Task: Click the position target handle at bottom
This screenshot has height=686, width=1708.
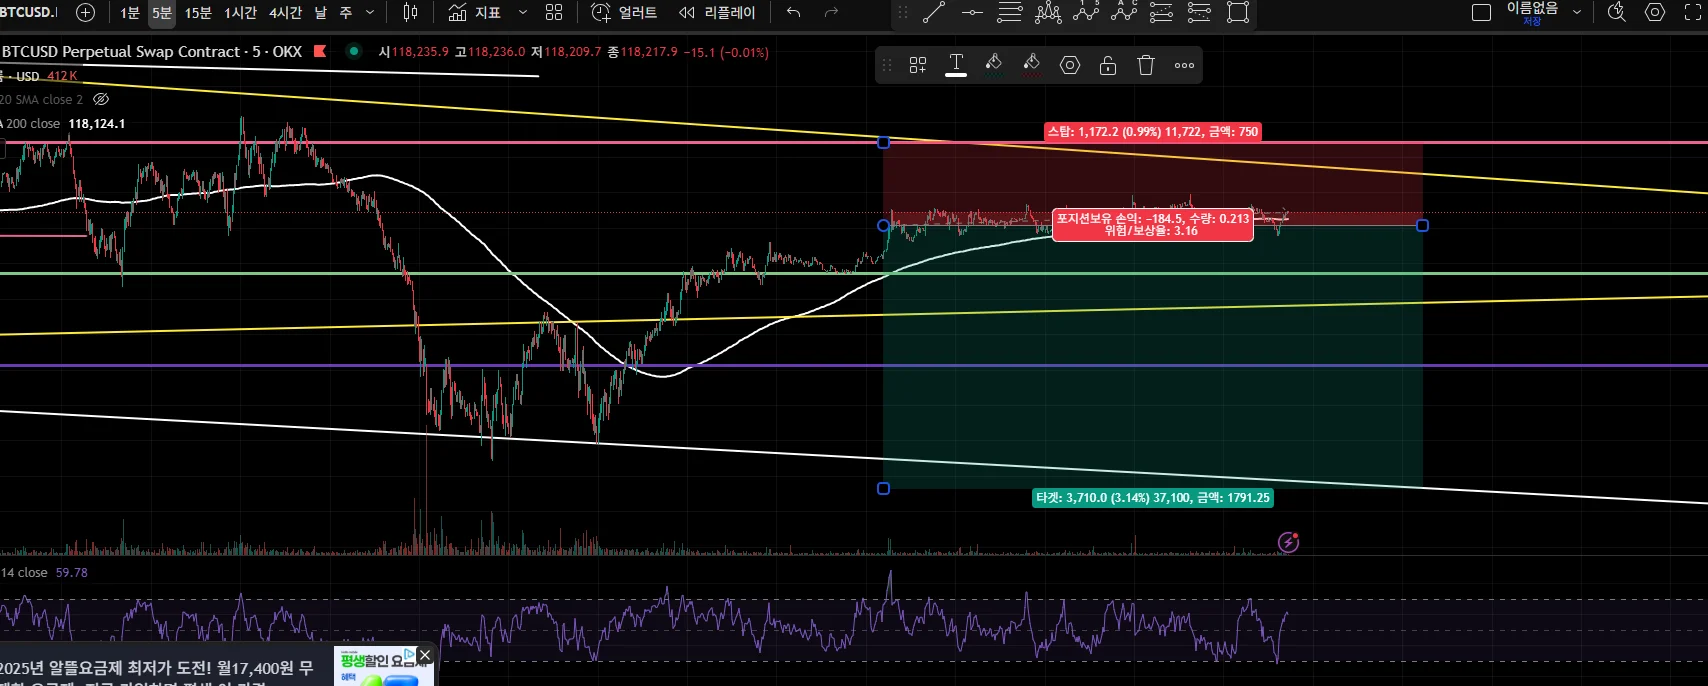Action: 883,488
